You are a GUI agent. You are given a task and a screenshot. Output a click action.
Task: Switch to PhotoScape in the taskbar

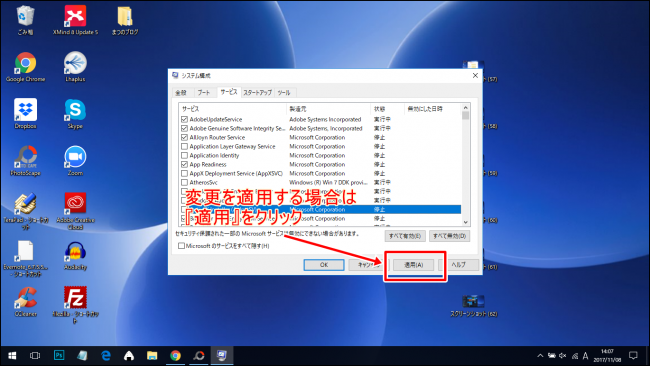click(199, 356)
